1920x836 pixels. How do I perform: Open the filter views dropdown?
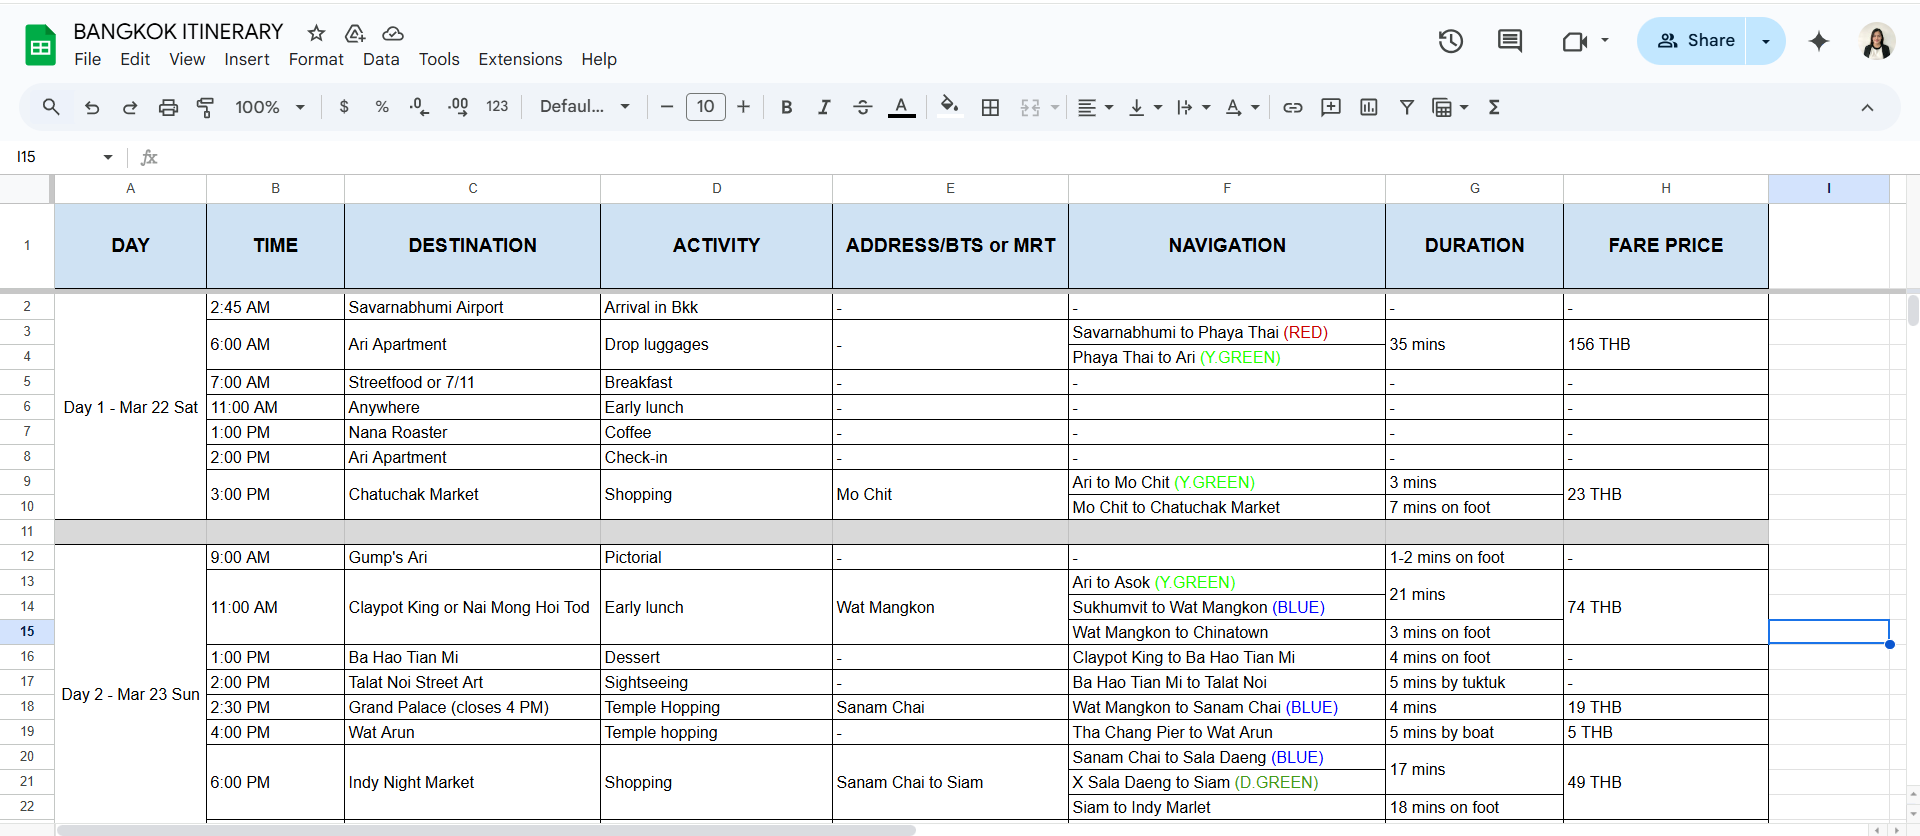[1450, 107]
